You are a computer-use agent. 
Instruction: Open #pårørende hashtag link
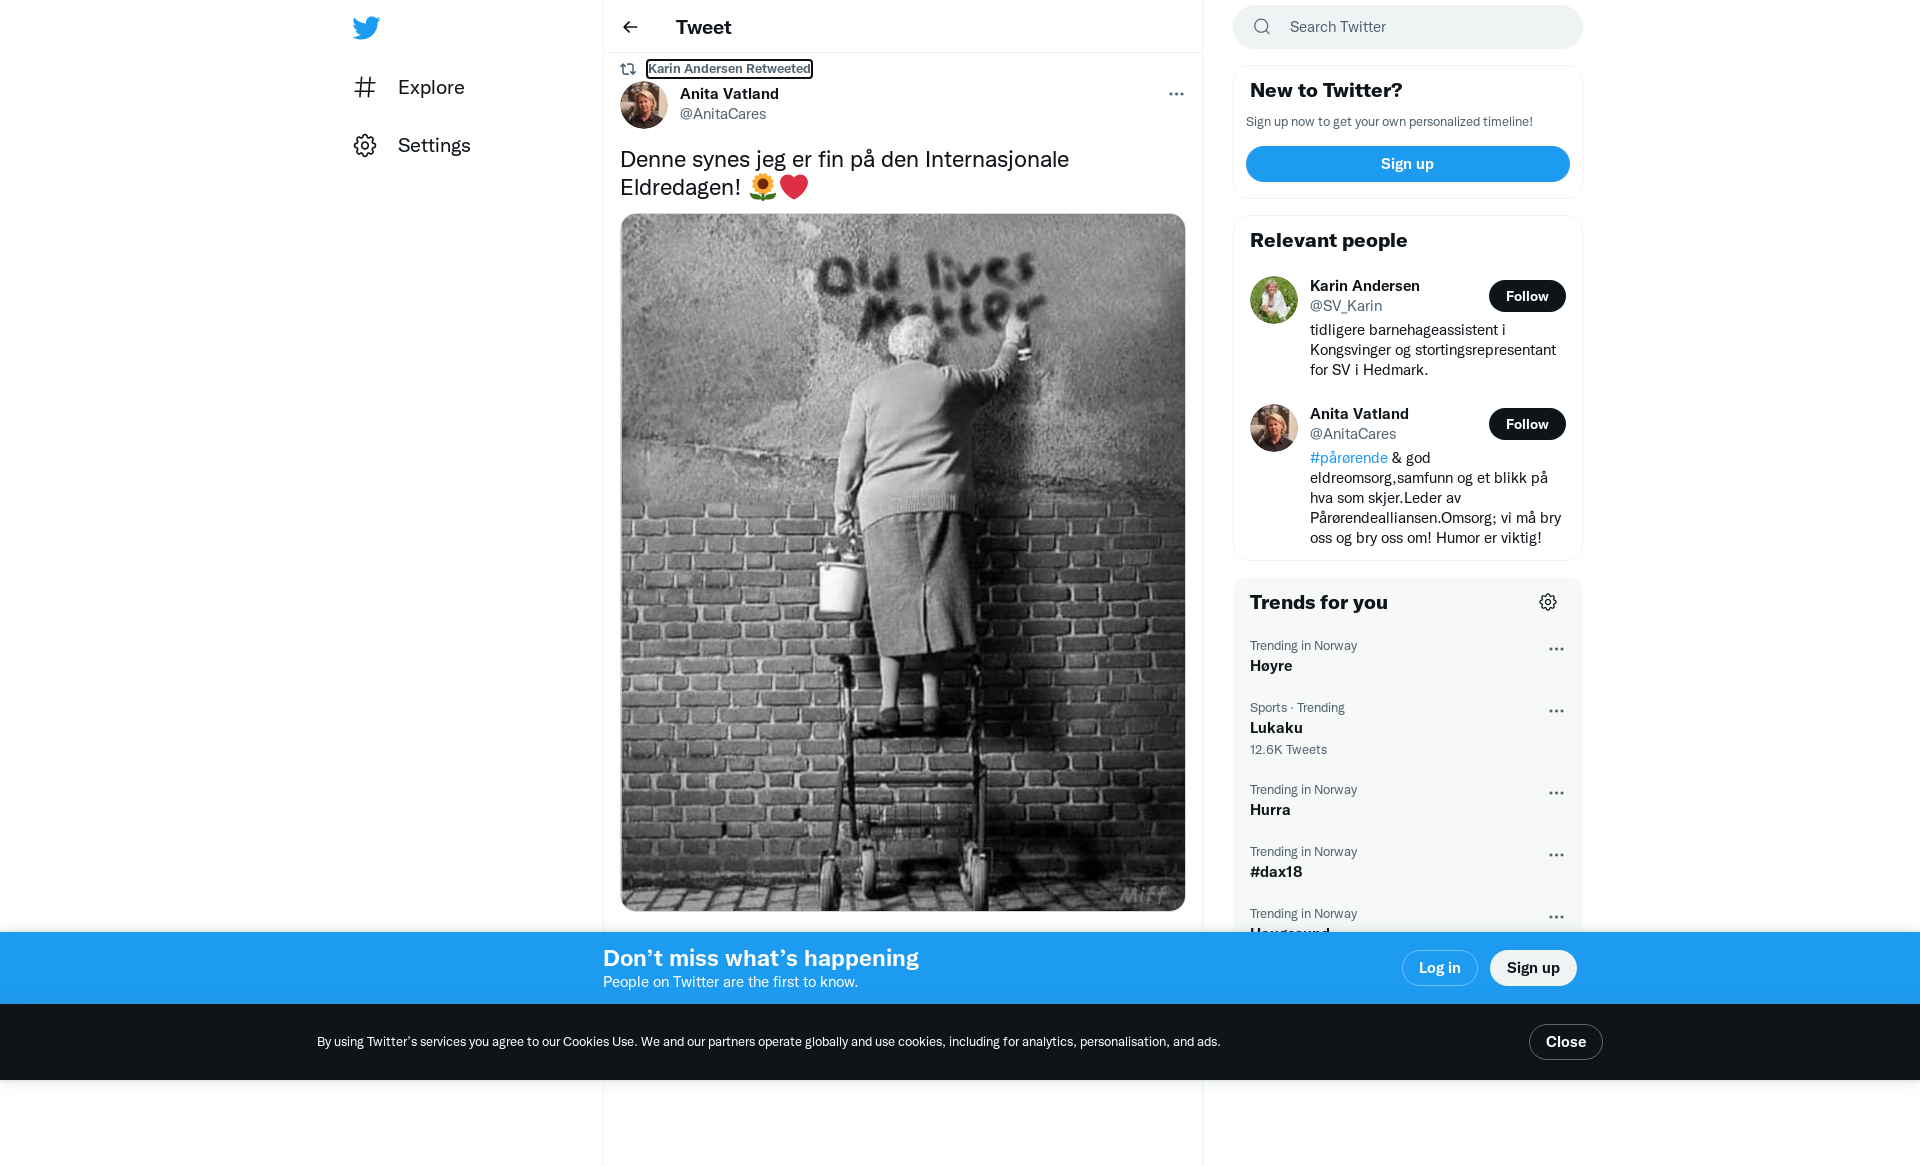tap(1349, 458)
